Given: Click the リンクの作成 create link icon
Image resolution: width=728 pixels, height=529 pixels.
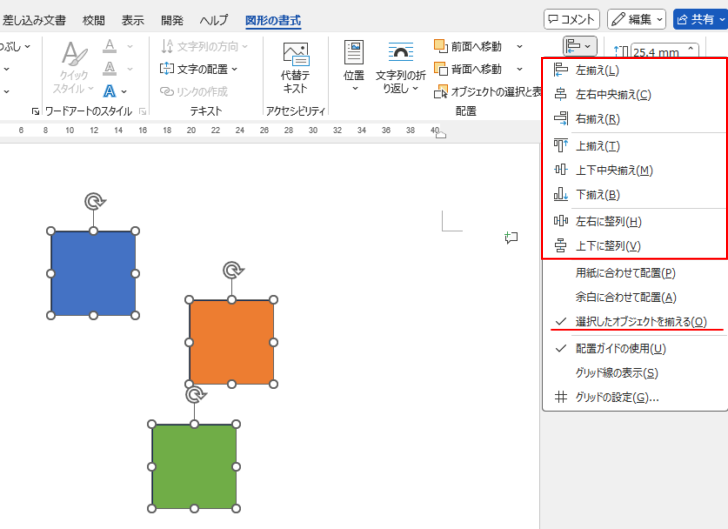Looking at the screenshot, I should point(167,91).
